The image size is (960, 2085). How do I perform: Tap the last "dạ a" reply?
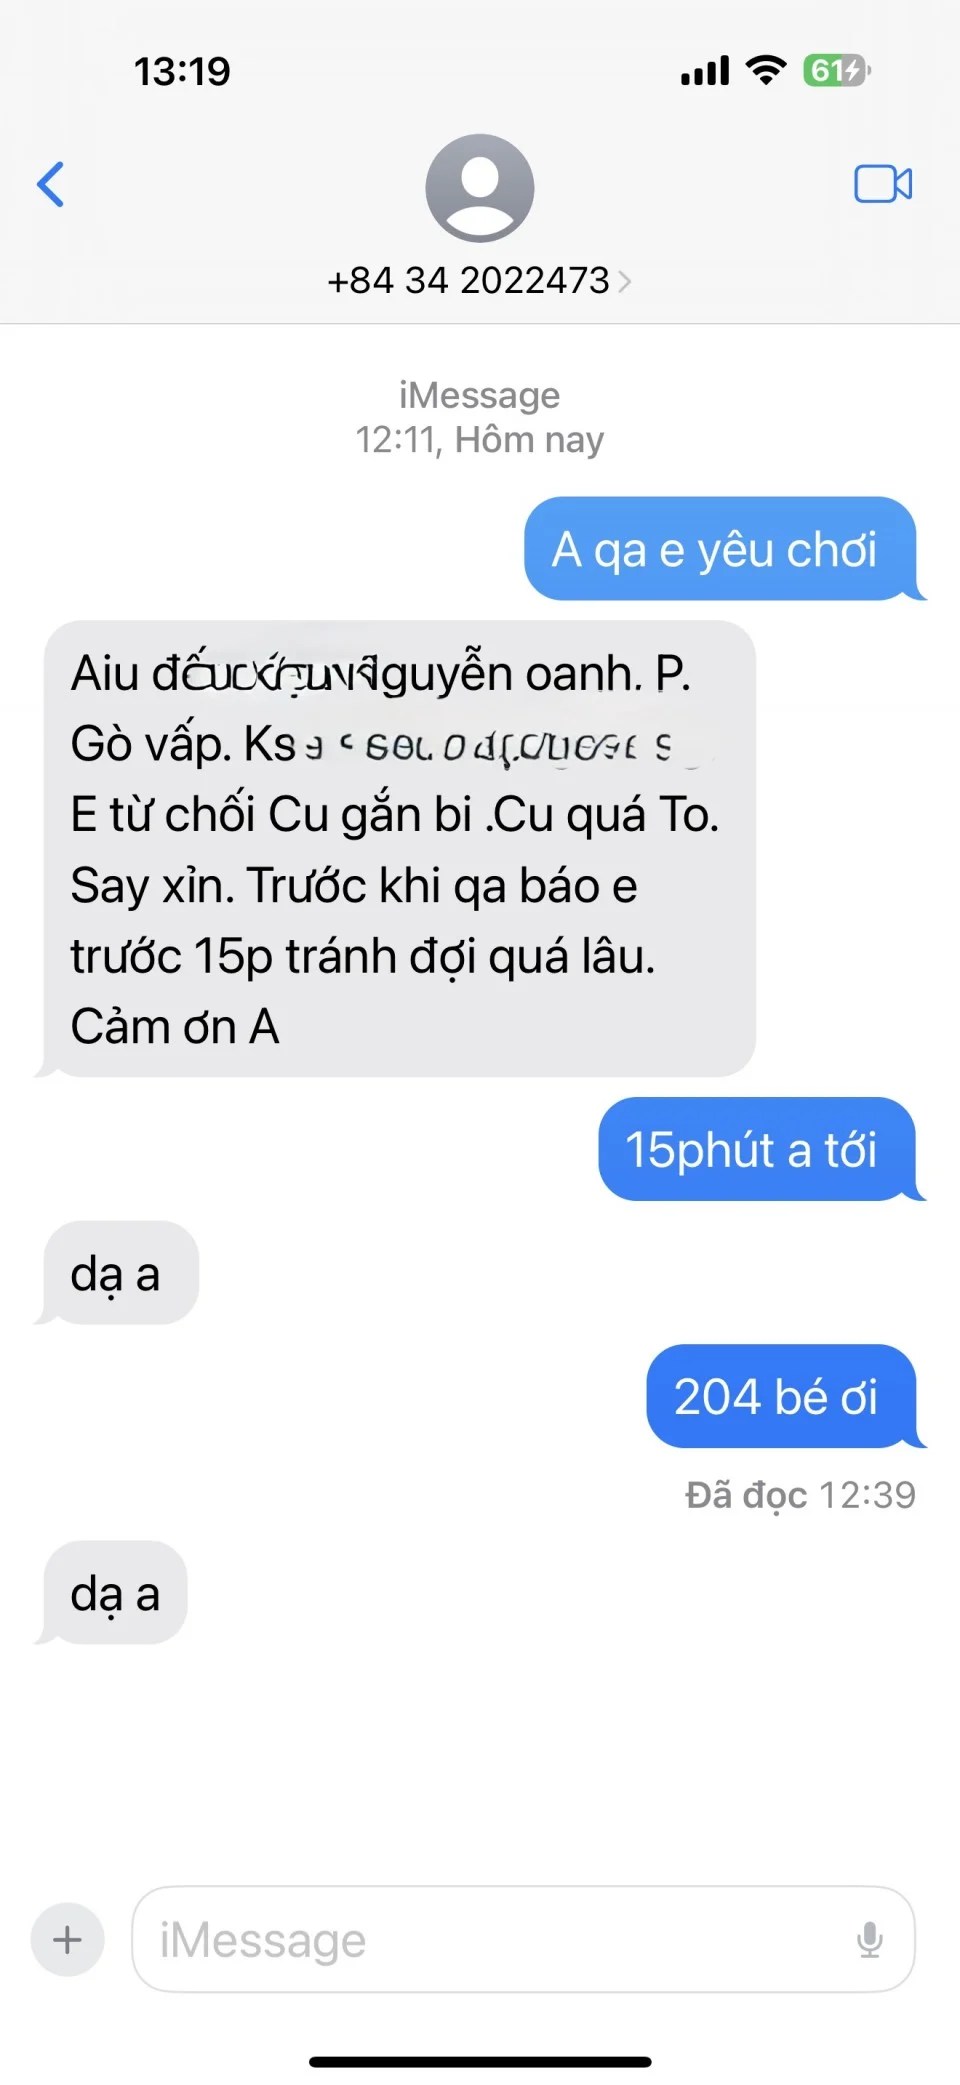pos(115,1593)
